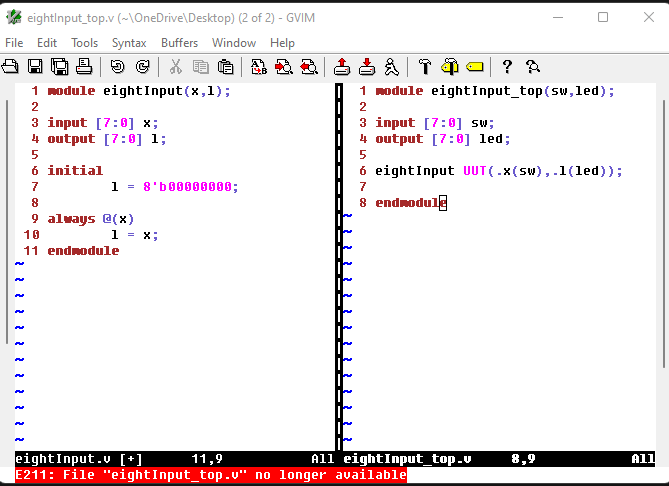Click the Jump to Tag icon
669x486 pixels.
[473, 67]
